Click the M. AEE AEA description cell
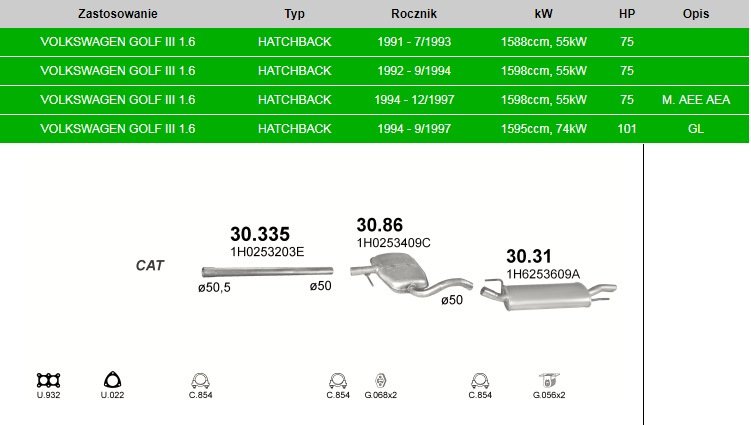The width and height of the screenshot is (751, 425). [696, 100]
